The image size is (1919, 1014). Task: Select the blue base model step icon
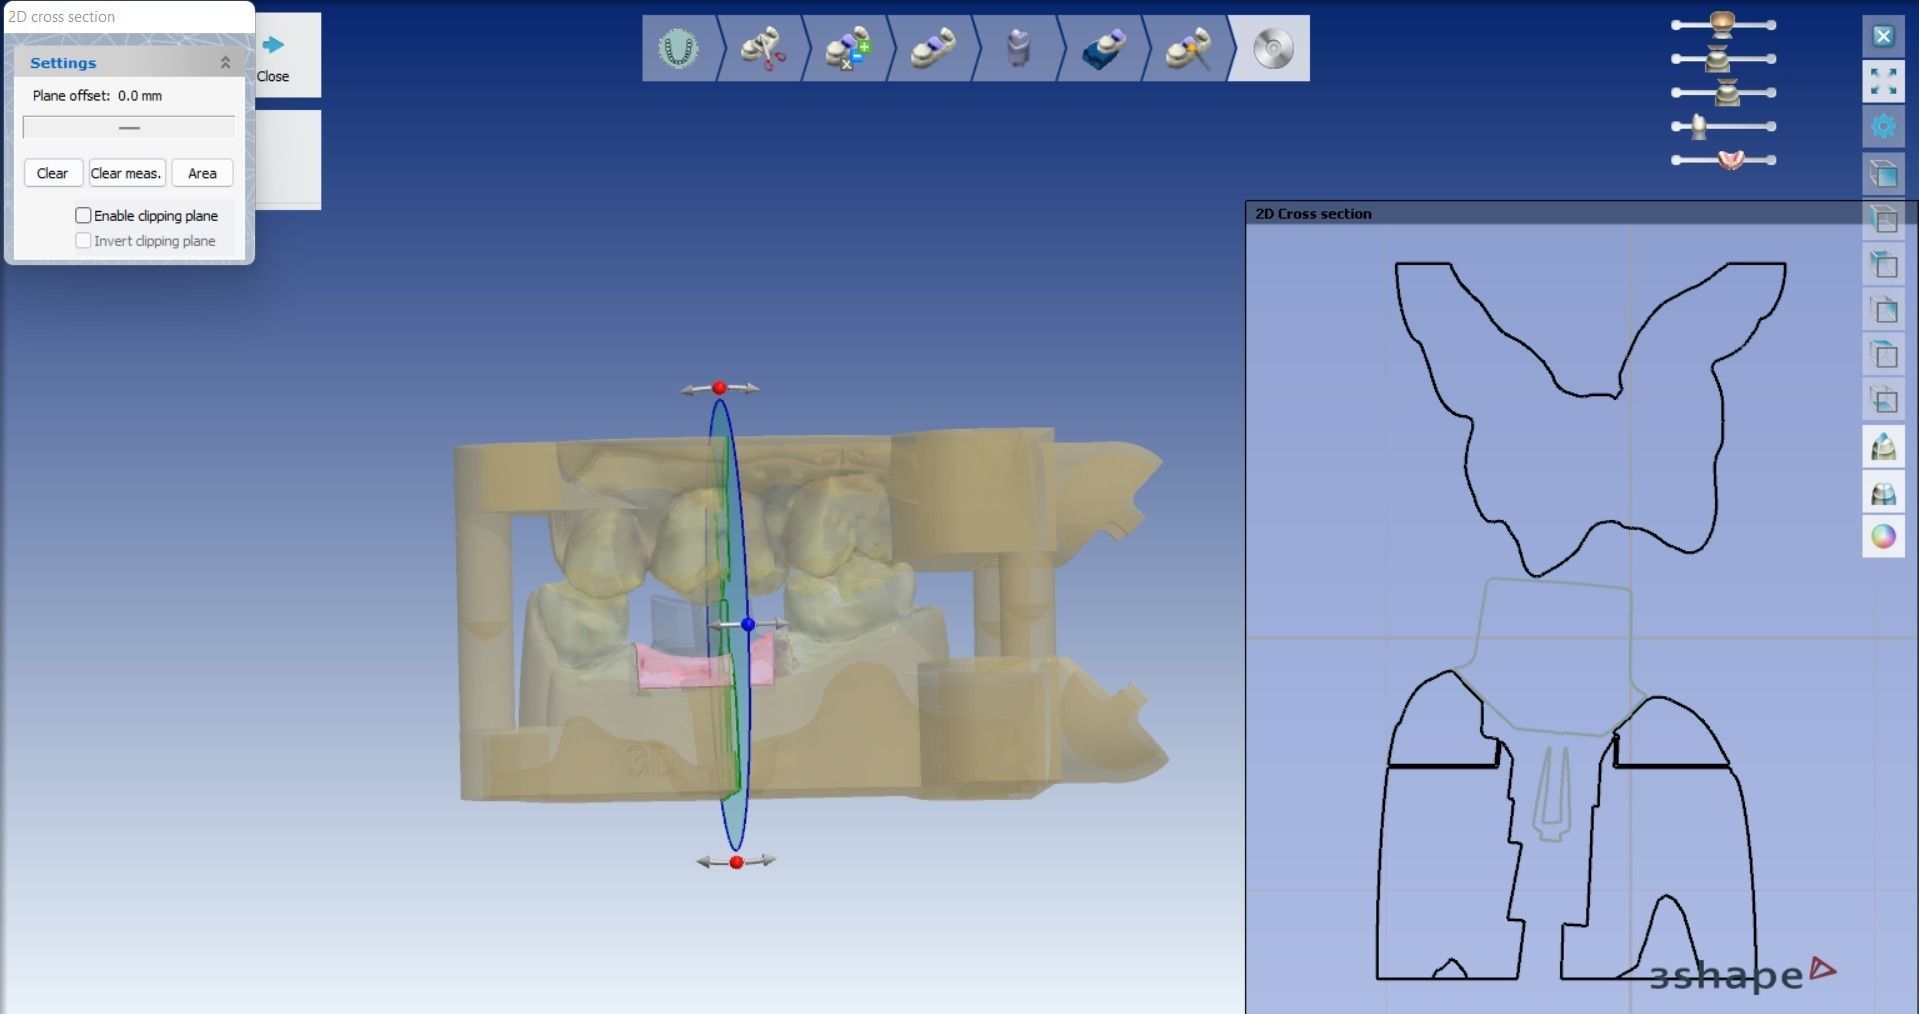coord(1104,48)
